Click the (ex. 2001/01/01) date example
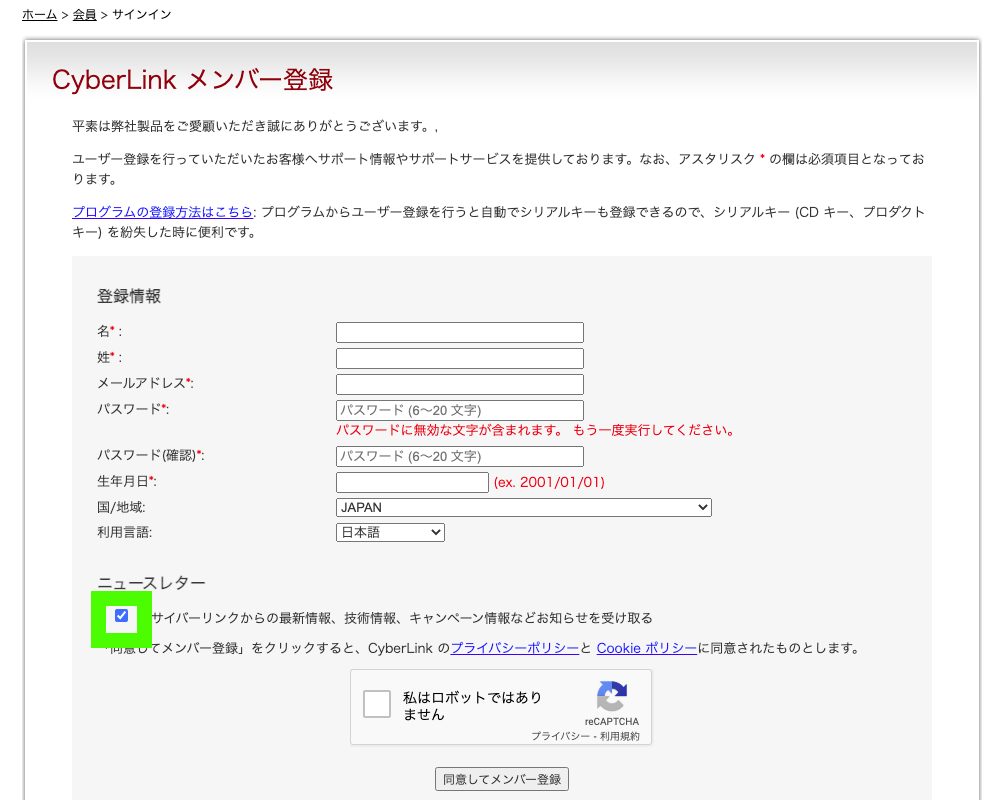 pyautogui.click(x=549, y=482)
